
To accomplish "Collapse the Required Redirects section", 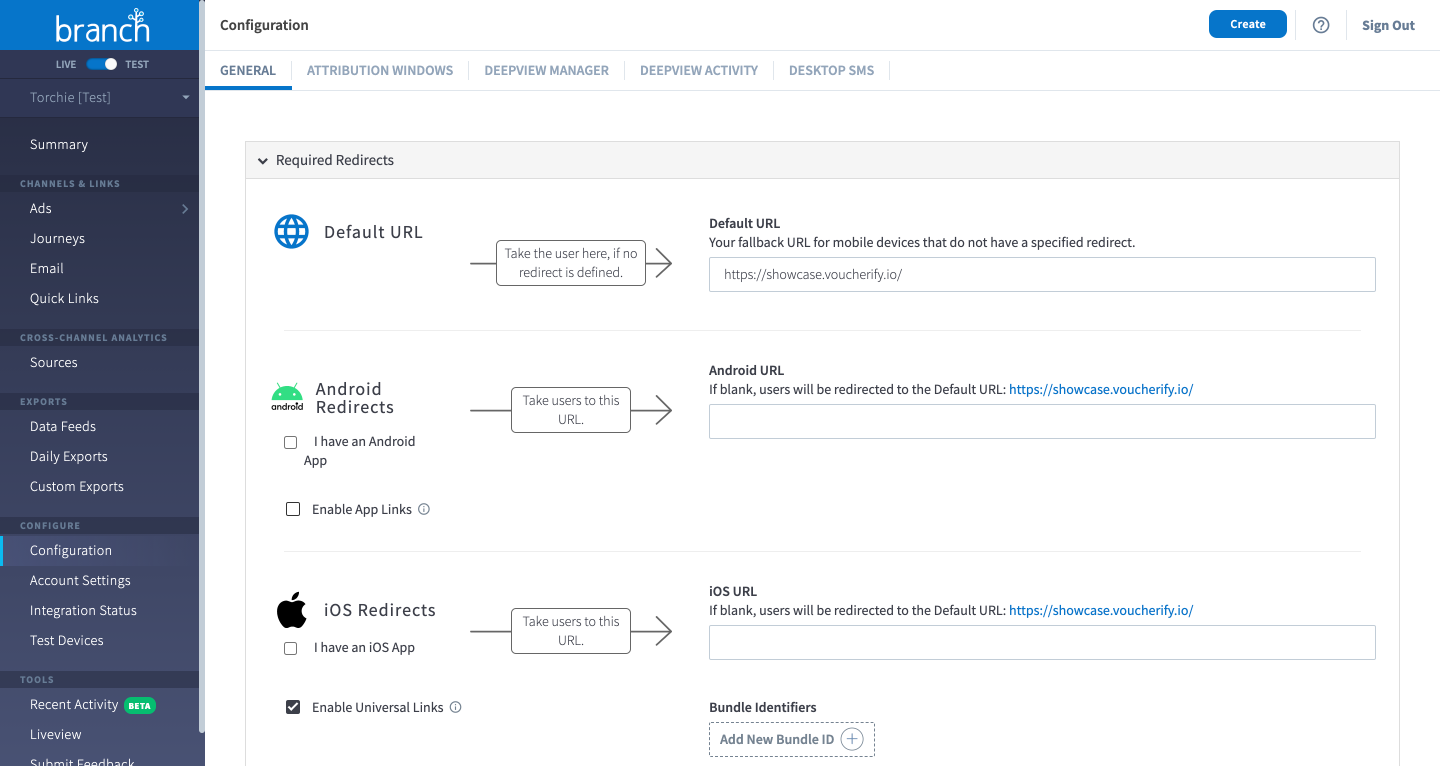I will pyautogui.click(x=263, y=160).
